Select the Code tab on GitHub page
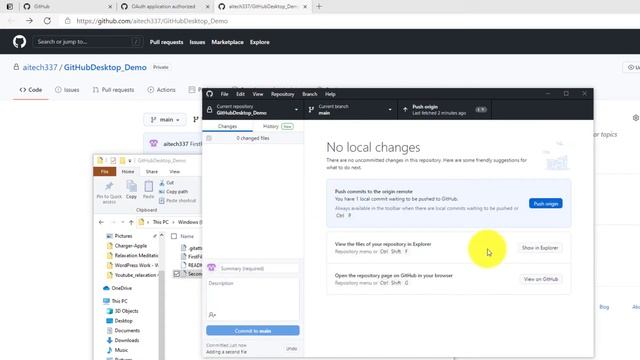The image size is (640, 360). [x=31, y=90]
